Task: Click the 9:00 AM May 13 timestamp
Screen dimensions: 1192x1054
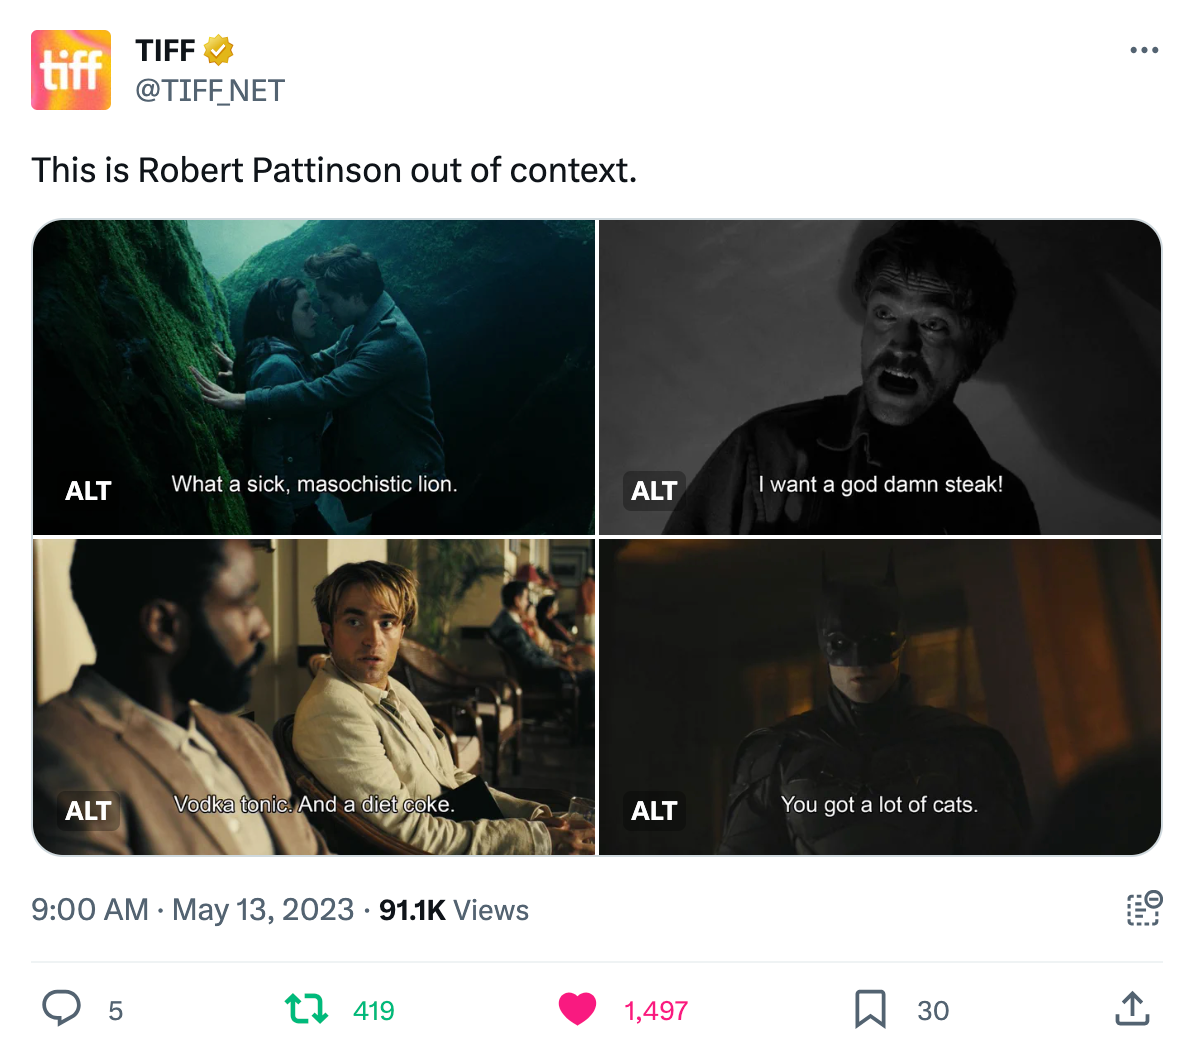Action: pos(192,910)
